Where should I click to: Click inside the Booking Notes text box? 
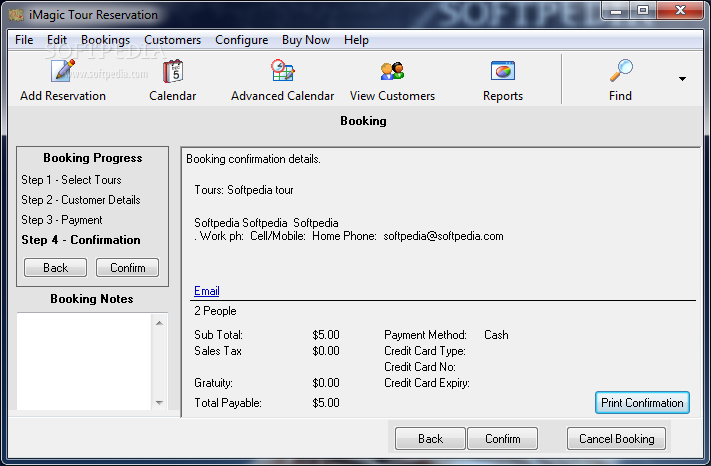tap(84, 361)
